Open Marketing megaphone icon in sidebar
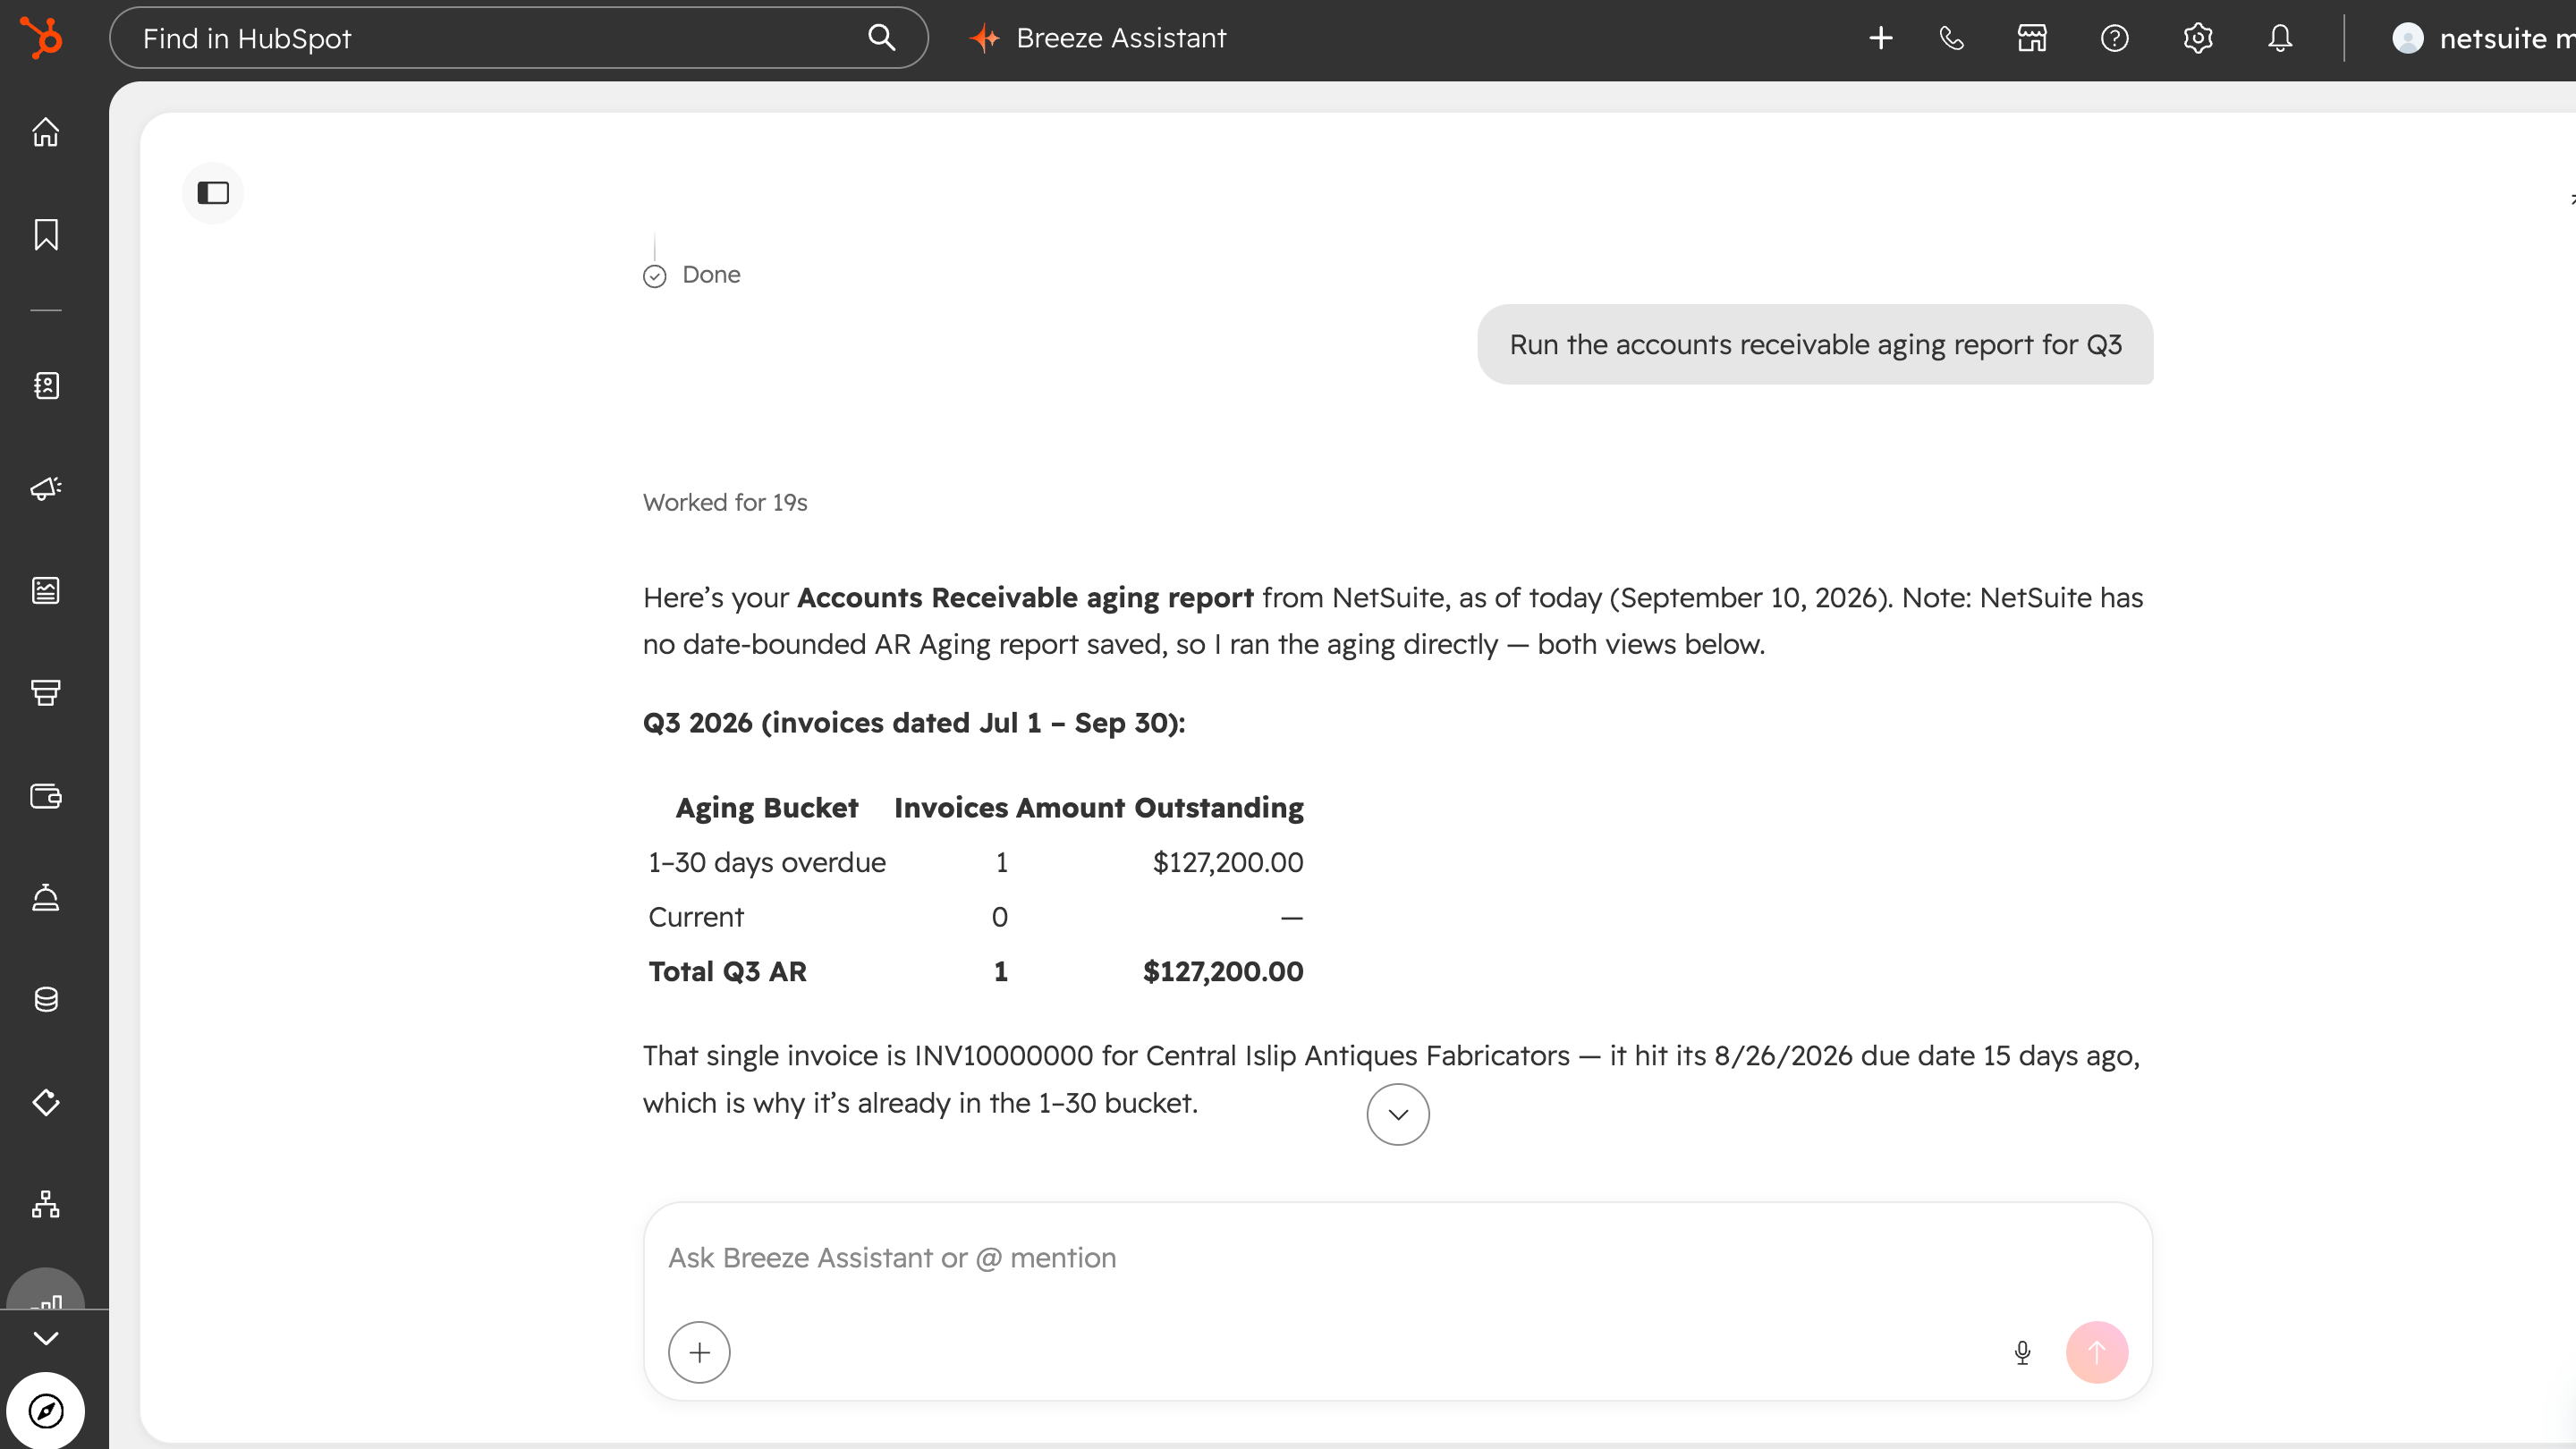Image resolution: width=2576 pixels, height=1449 pixels. [x=46, y=488]
